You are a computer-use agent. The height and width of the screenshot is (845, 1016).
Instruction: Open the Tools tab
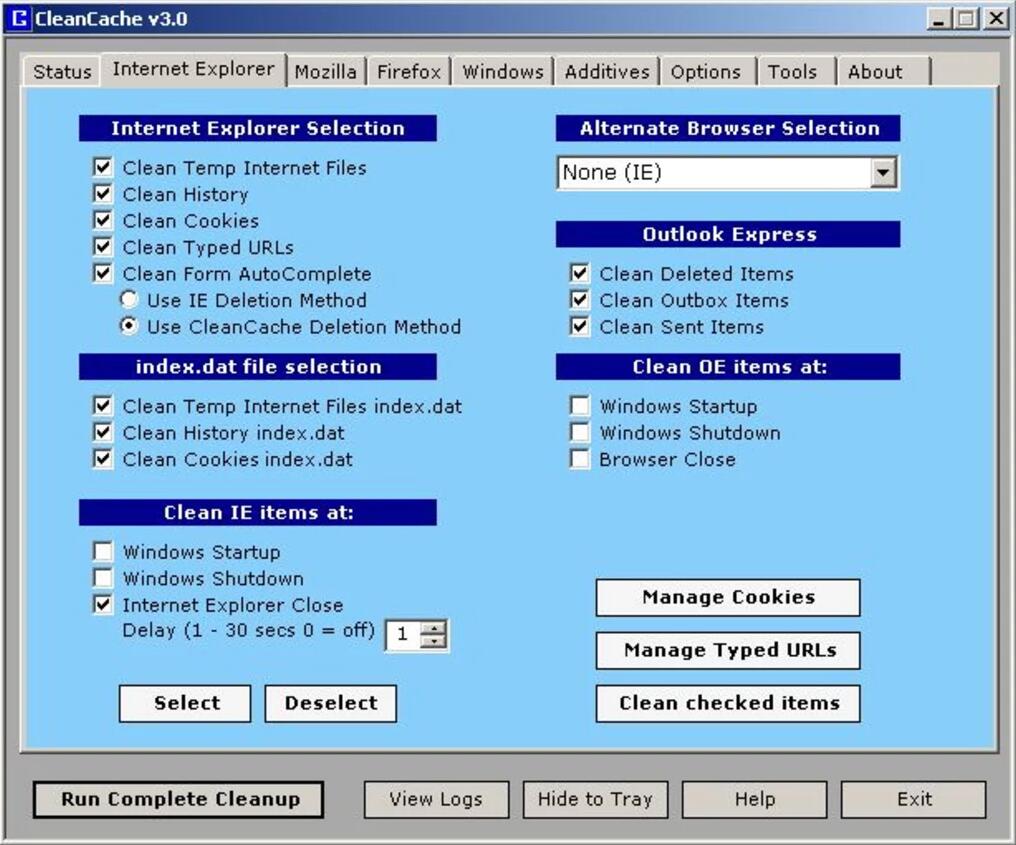tap(792, 71)
